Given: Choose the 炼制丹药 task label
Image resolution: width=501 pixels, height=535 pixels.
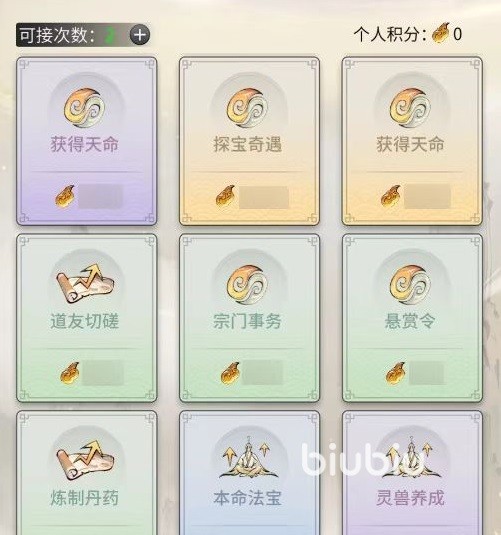Looking at the screenshot, I should pyautogui.click(x=85, y=498).
